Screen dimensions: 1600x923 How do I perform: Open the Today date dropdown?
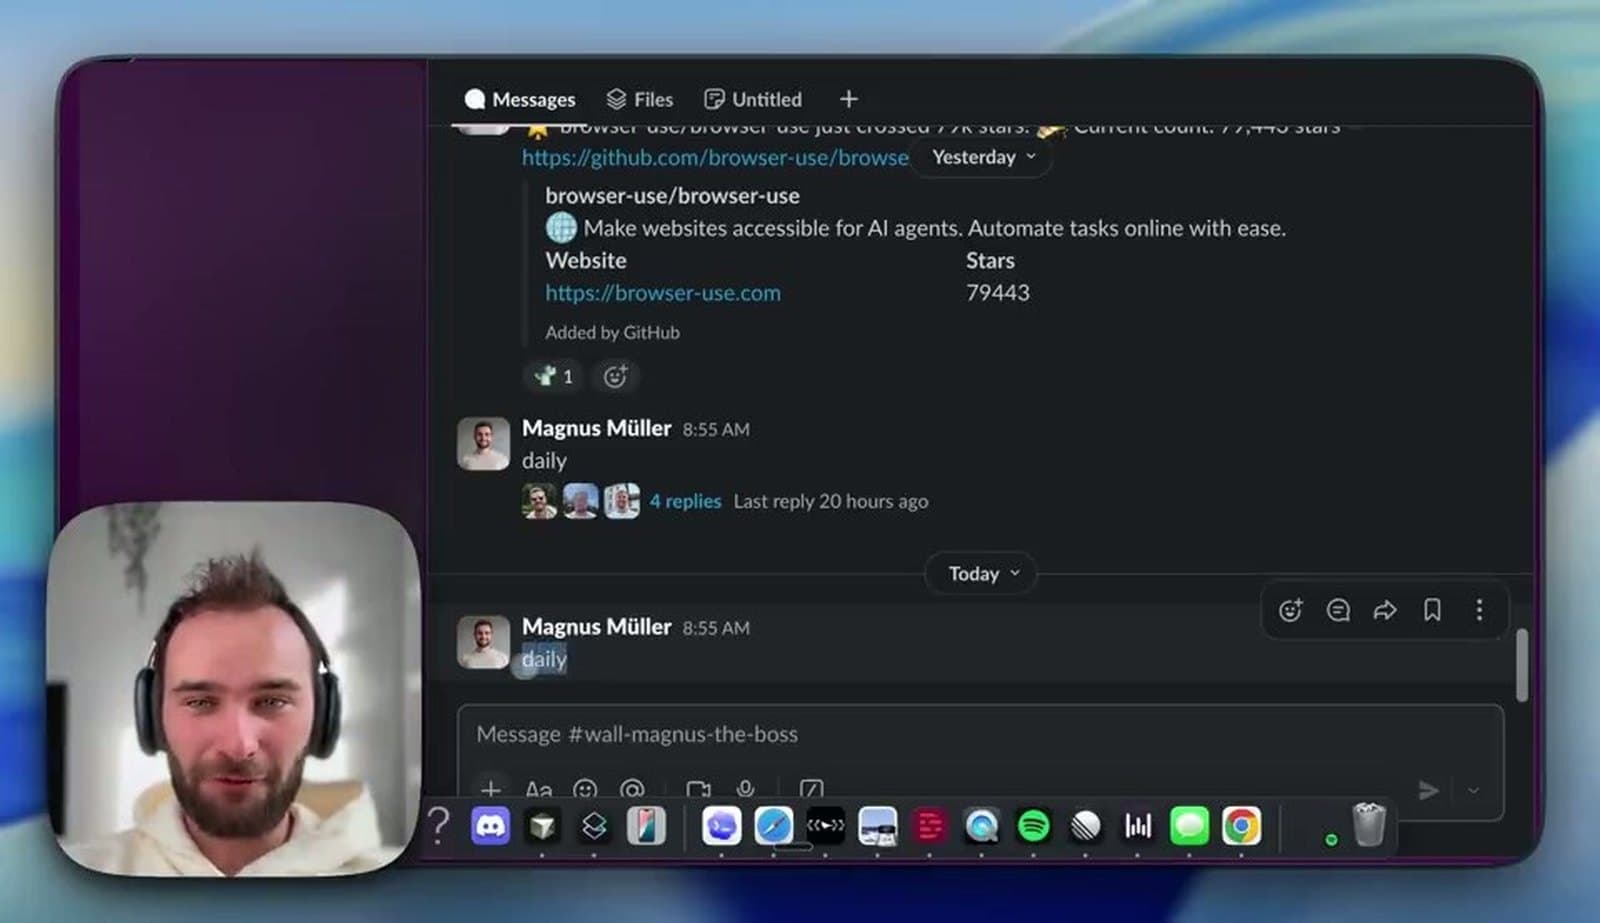(x=983, y=573)
